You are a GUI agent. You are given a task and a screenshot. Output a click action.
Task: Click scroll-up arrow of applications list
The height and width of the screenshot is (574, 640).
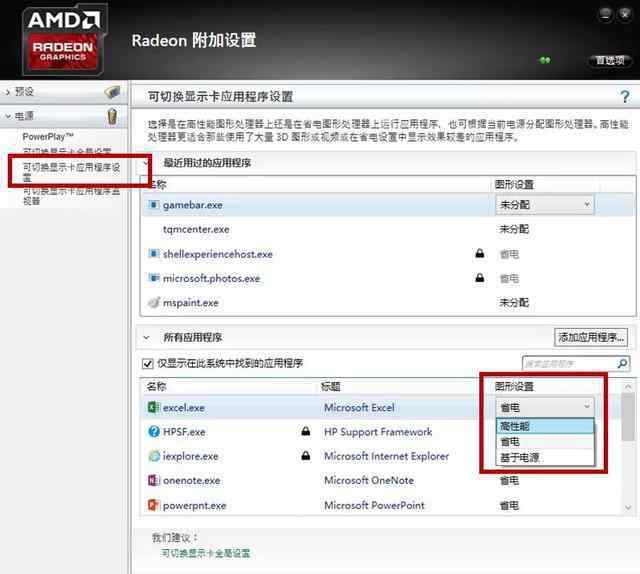[628, 386]
